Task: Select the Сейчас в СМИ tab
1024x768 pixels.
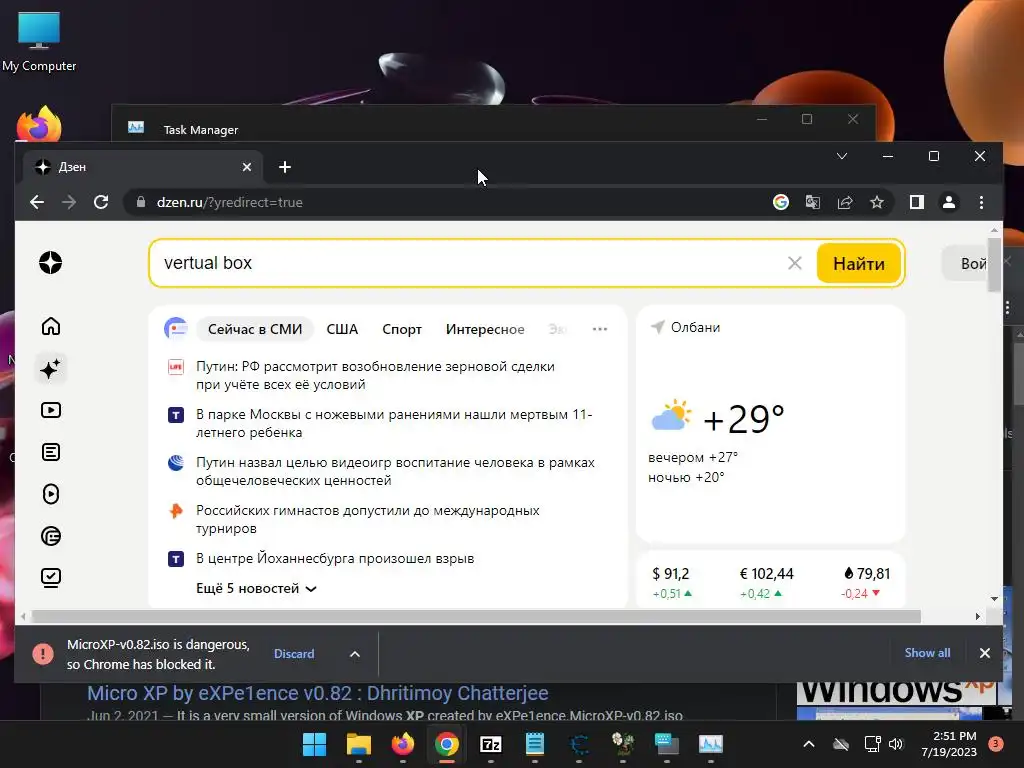Action: [255, 329]
